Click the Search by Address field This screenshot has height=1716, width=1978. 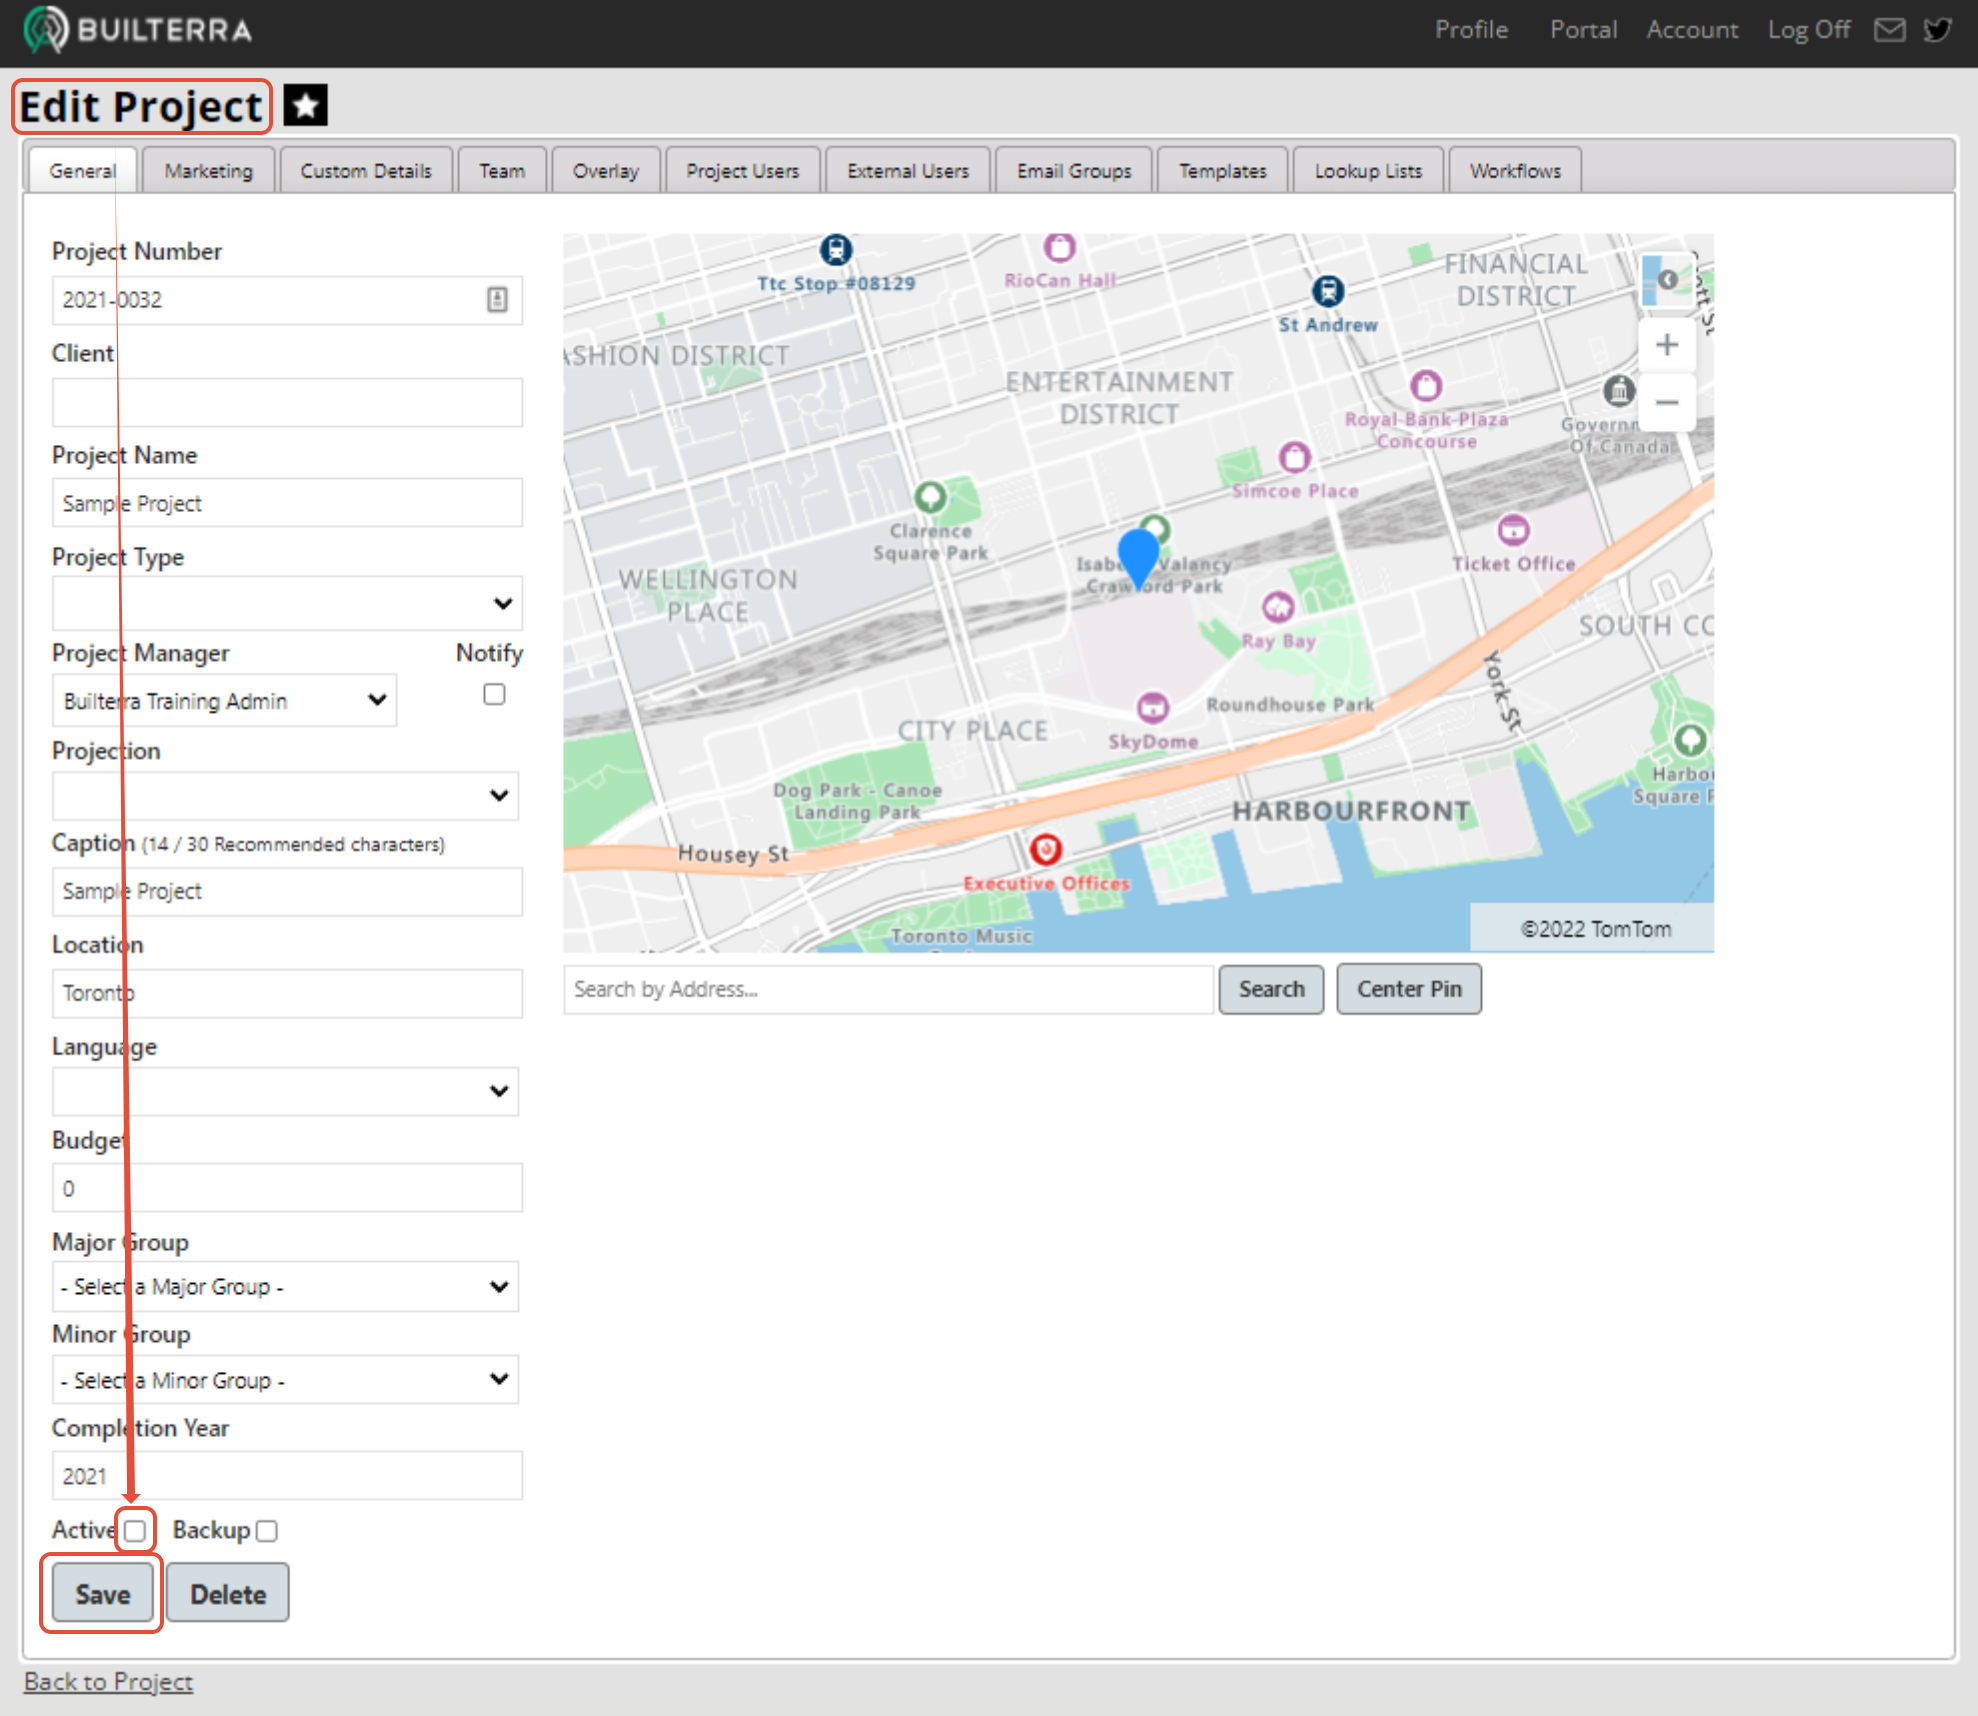point(888,989)
